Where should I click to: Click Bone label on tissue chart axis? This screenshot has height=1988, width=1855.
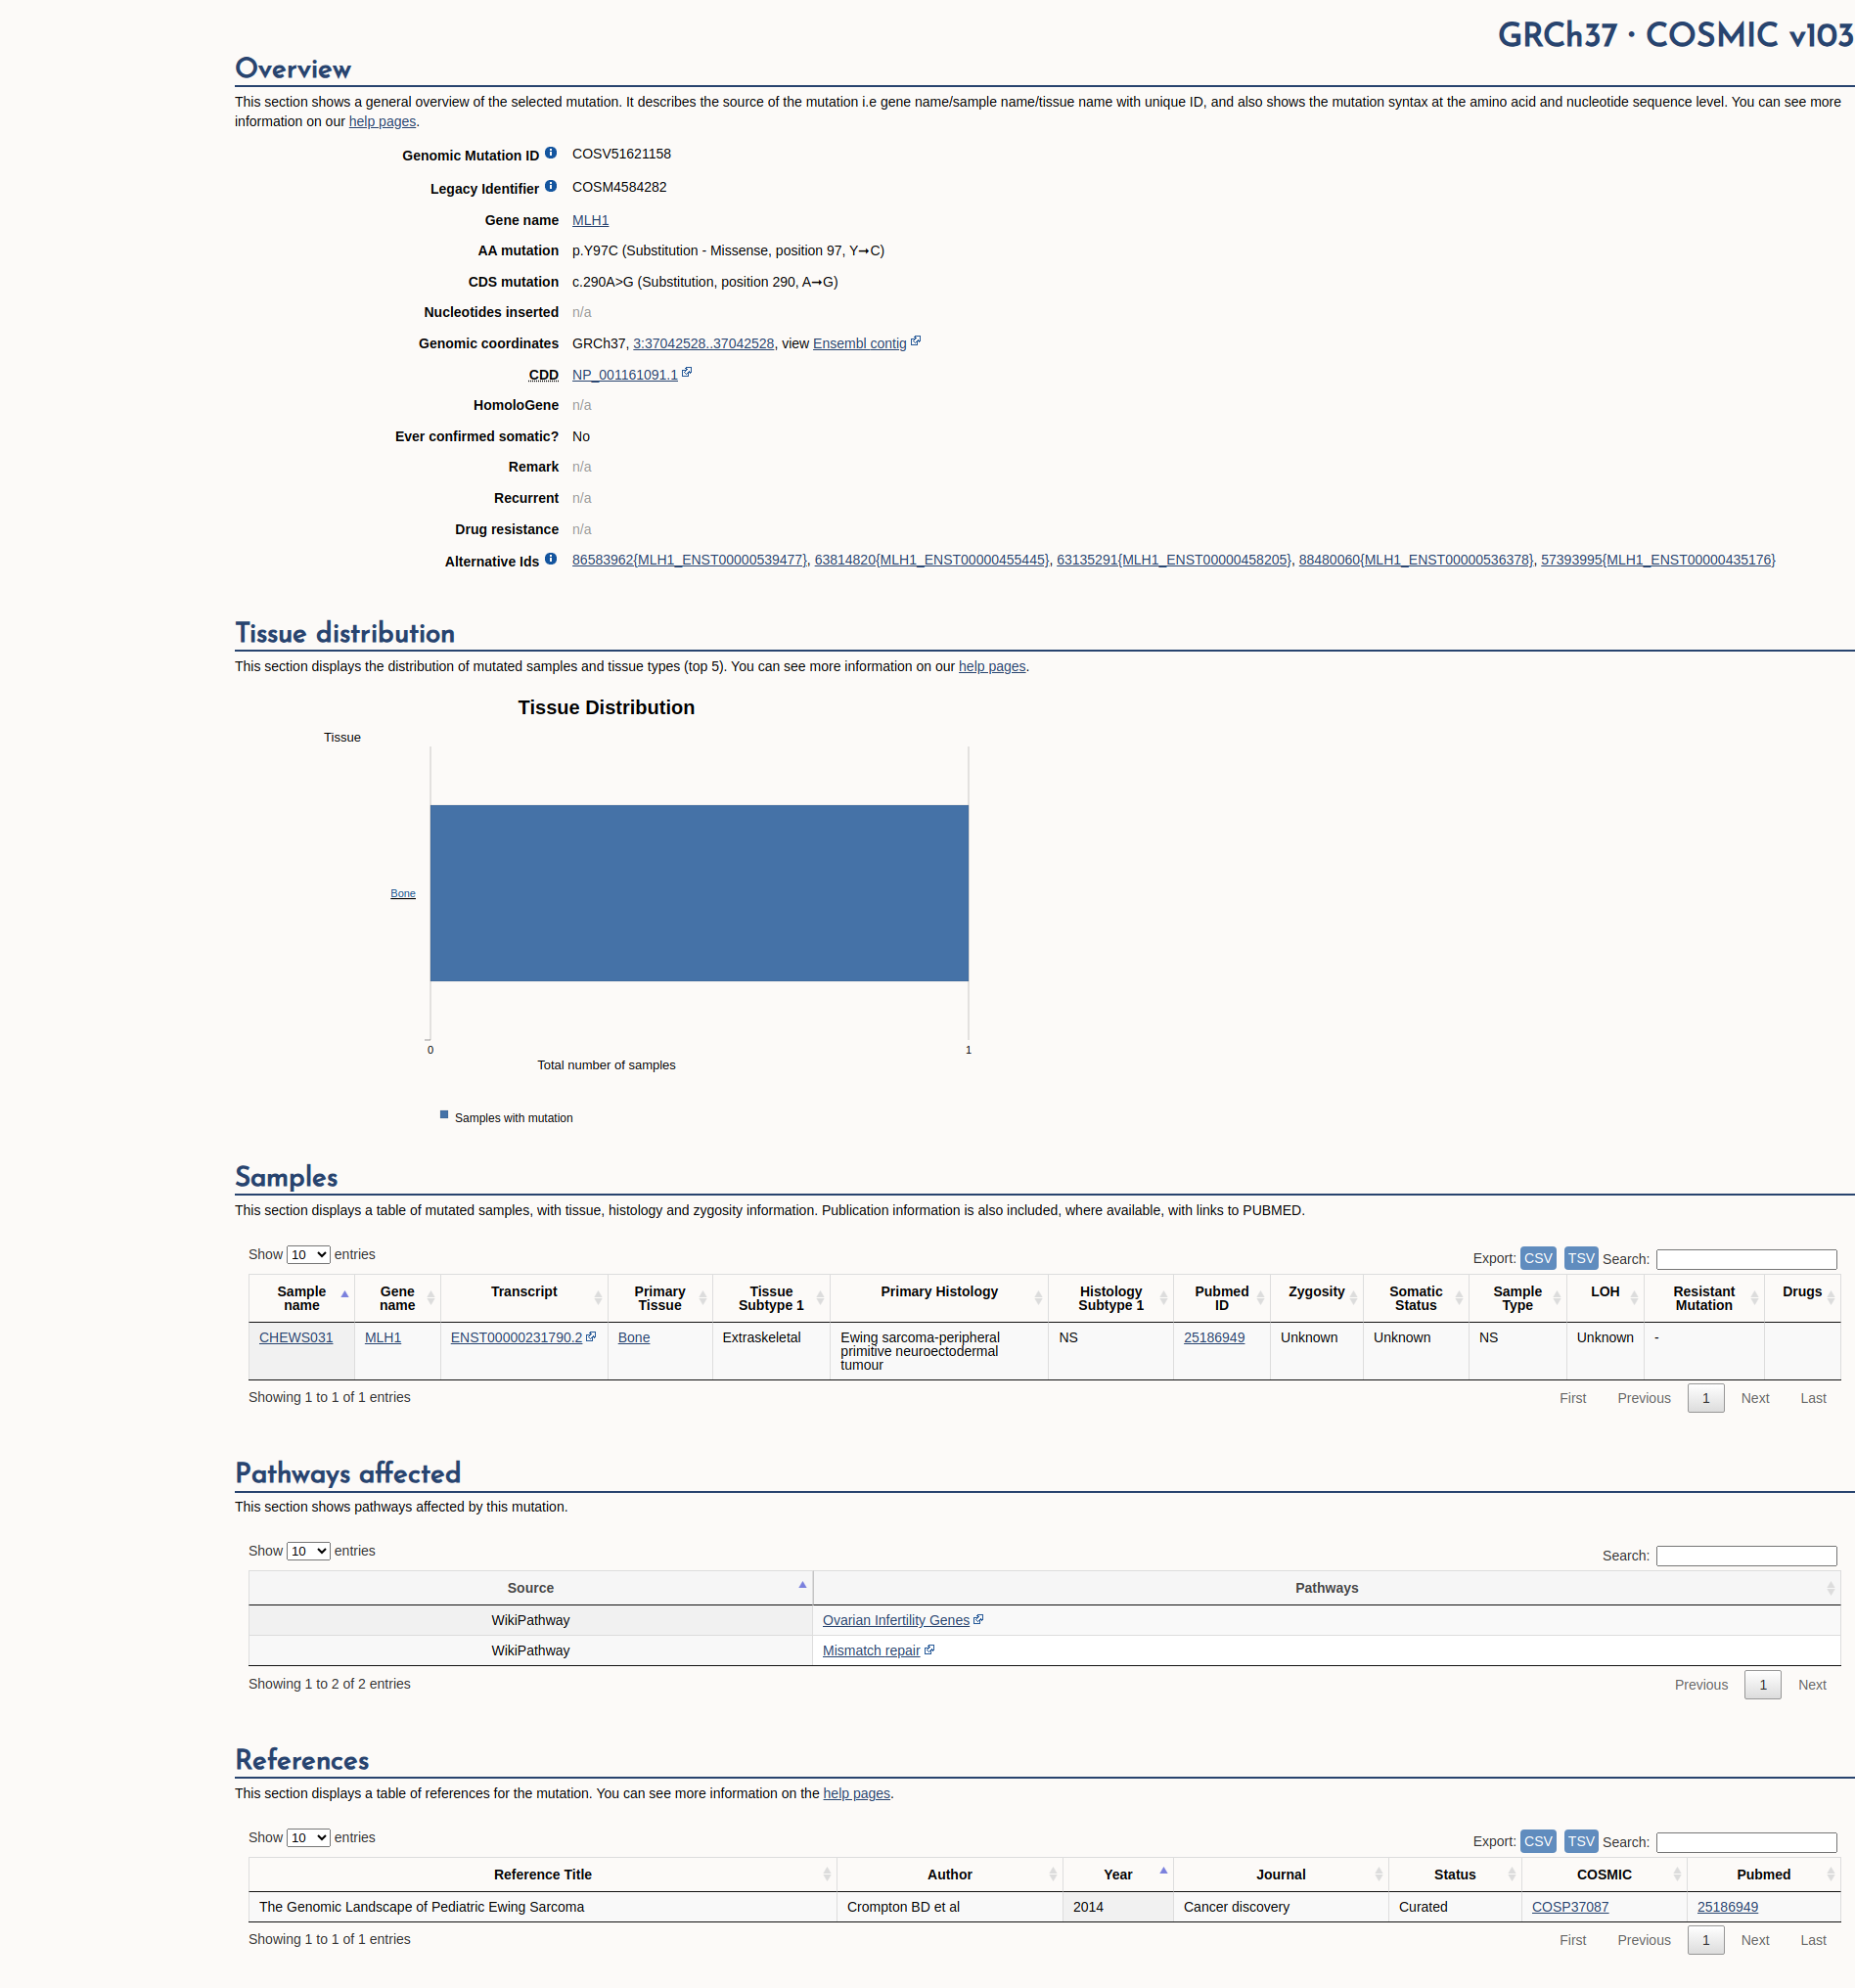click(x=403, y=893)
